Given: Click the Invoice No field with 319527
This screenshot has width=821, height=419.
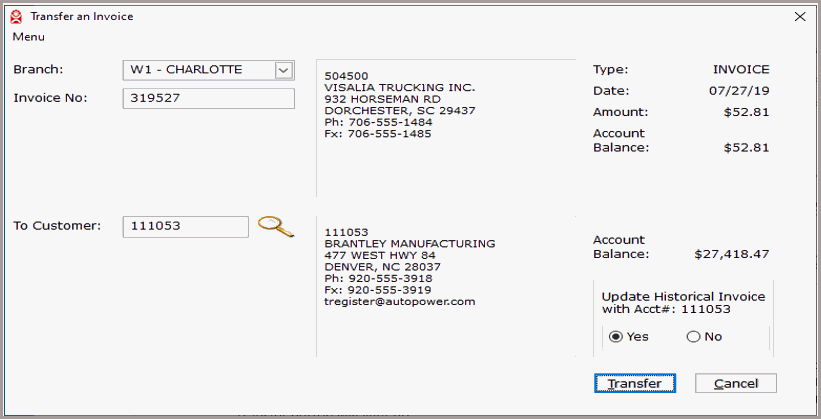Looking at the screenshot, I should pos(208,98).
